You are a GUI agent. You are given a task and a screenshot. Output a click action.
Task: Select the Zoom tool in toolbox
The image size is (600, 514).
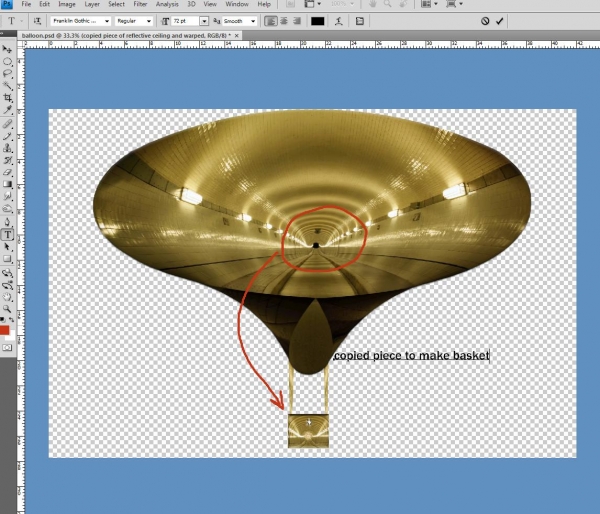(x=7, y=309)
